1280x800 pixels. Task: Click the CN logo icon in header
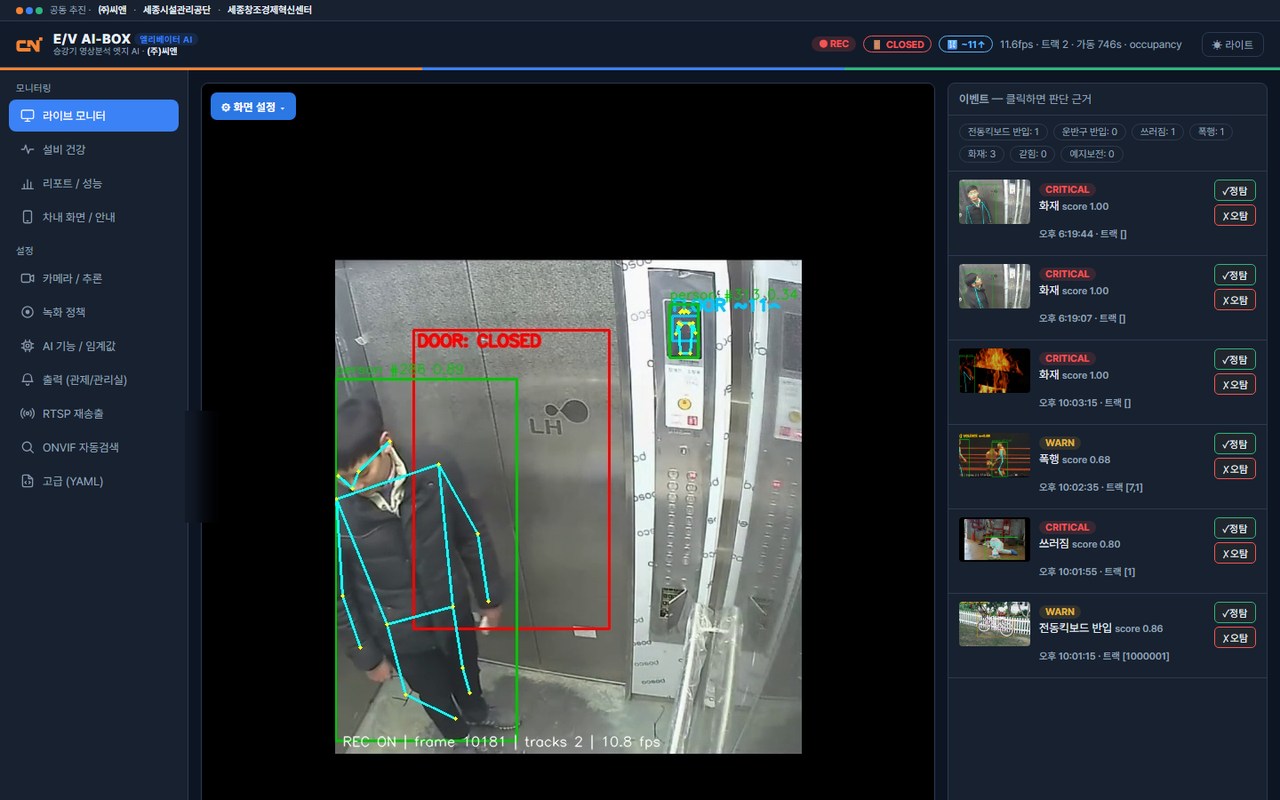coord(29,45)
